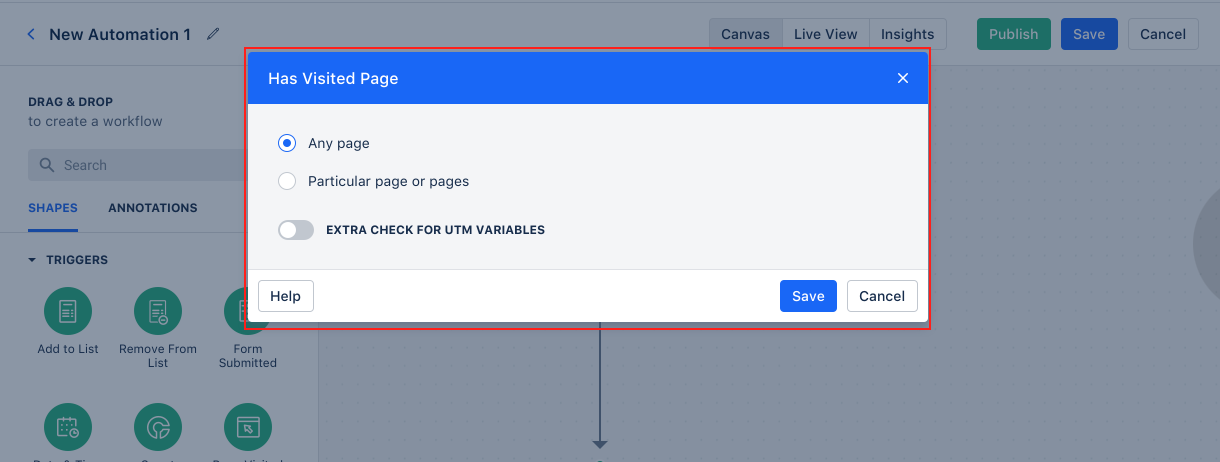Select the Any page radio option

point(287,143)
